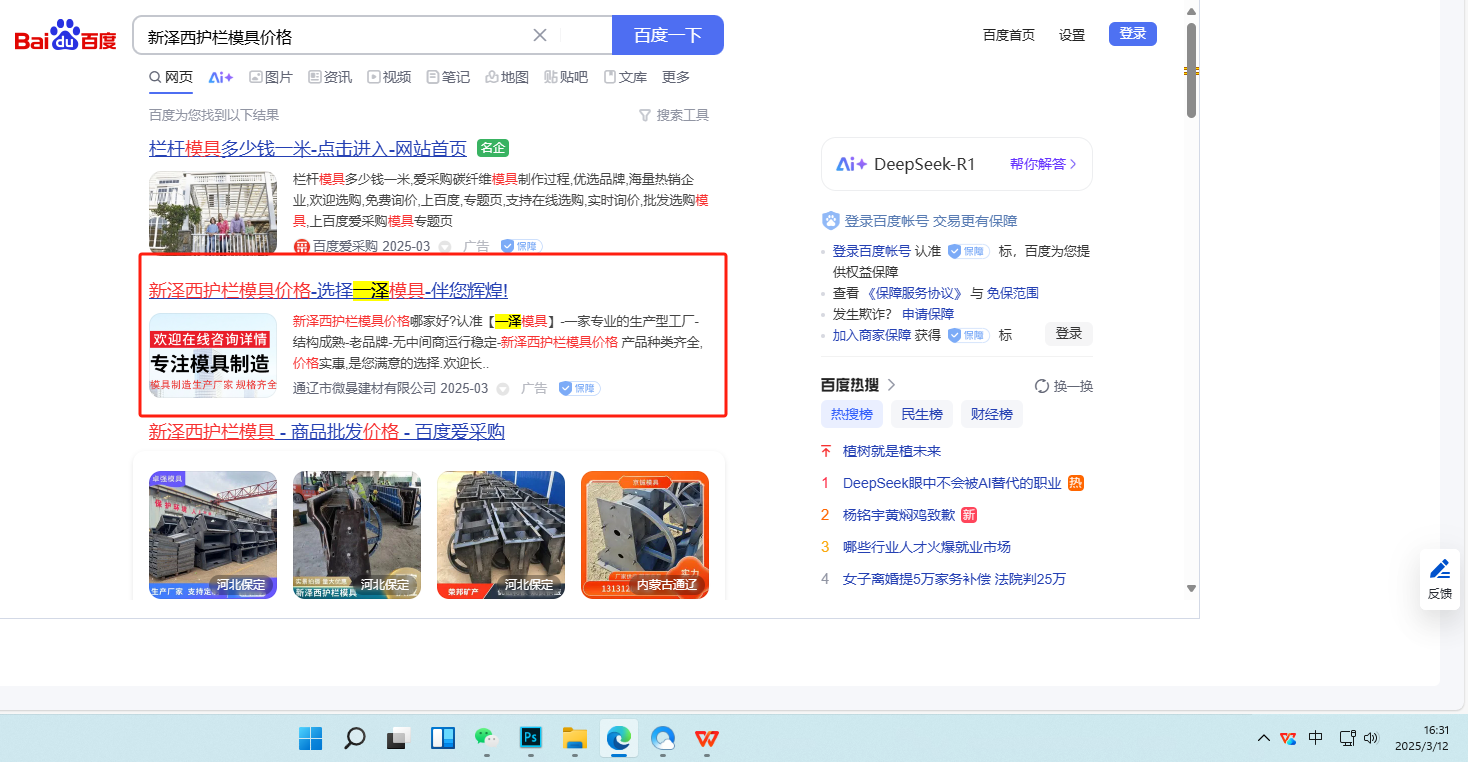This screenshot has width=1468, height=762.
Task: Click the green 名企 badge
Action: pos(493,148)
